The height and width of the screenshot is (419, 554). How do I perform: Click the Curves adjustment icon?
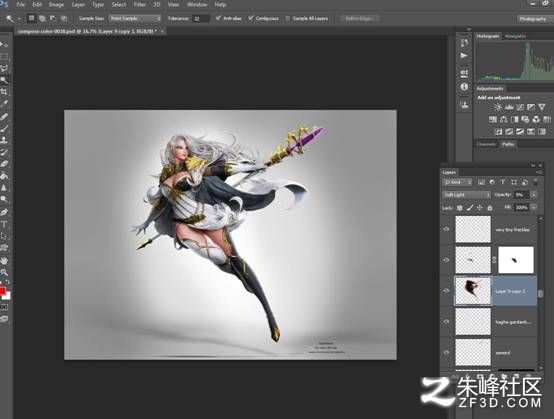[x=520, y=107]
